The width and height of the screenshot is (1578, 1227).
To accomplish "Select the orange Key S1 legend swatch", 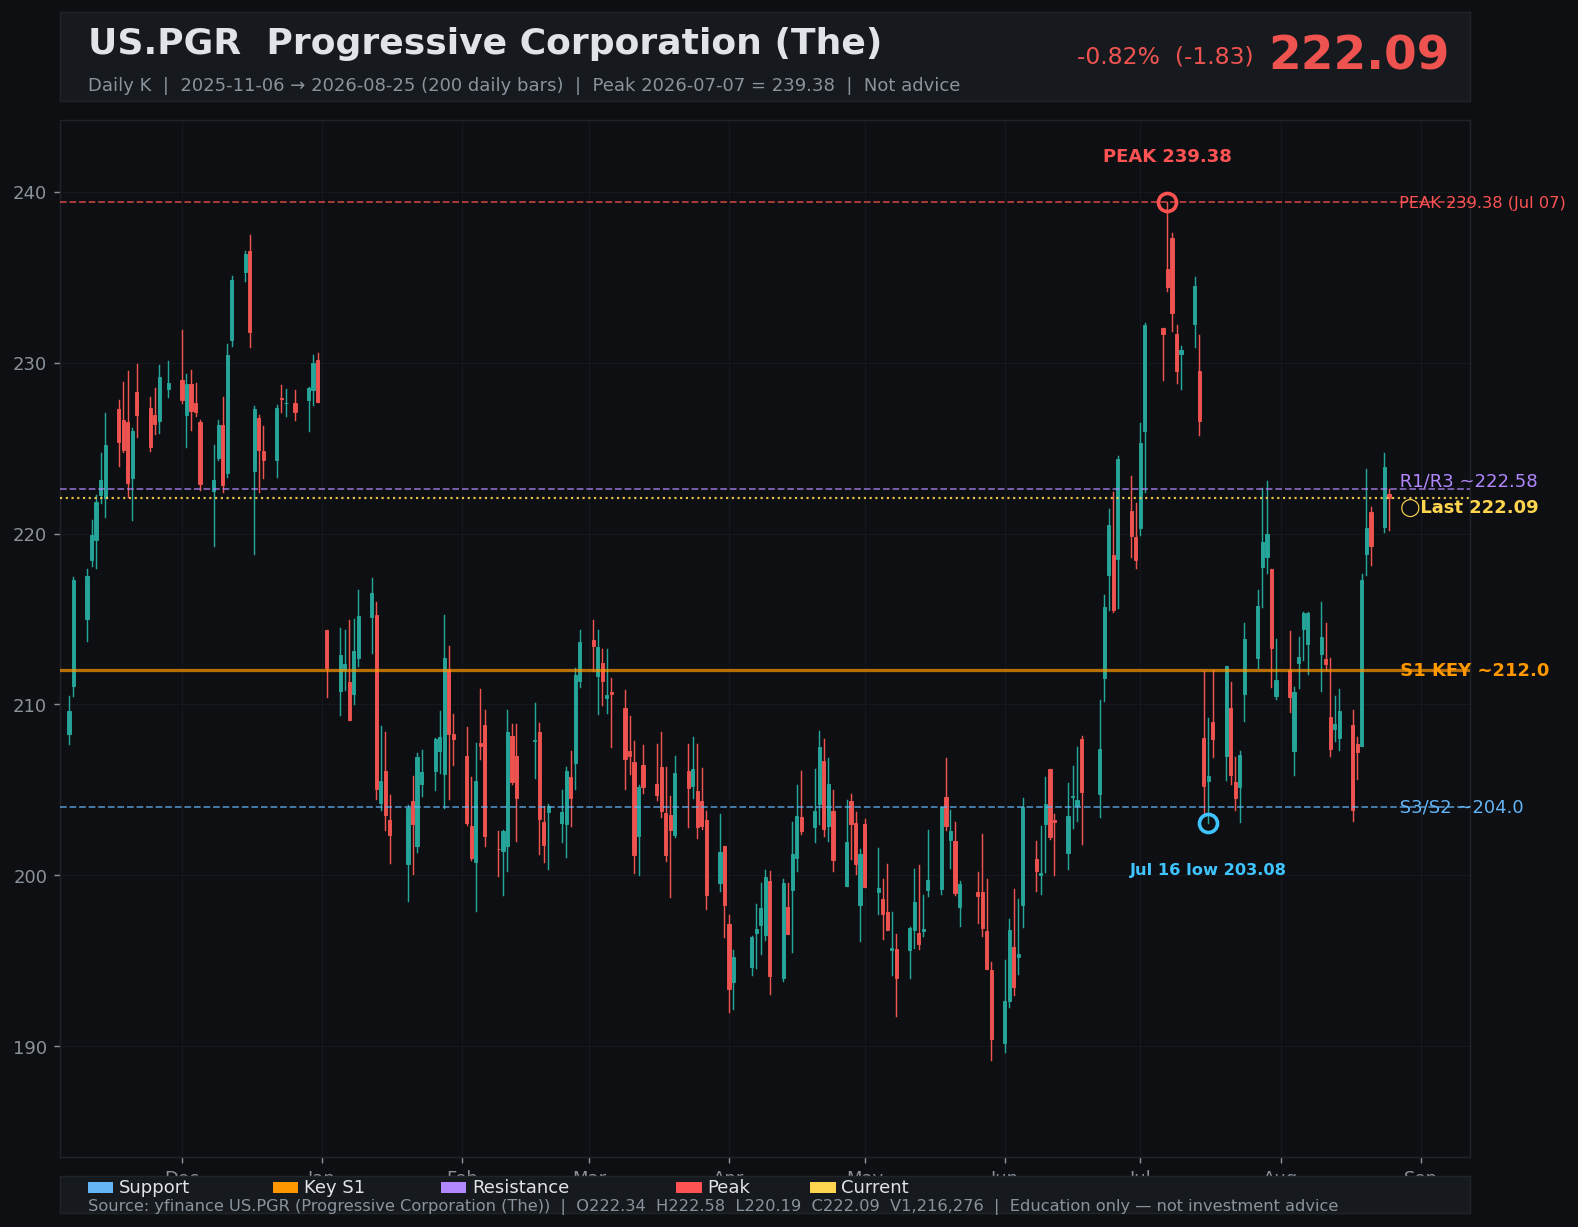I will click(x=285, y=1187).
